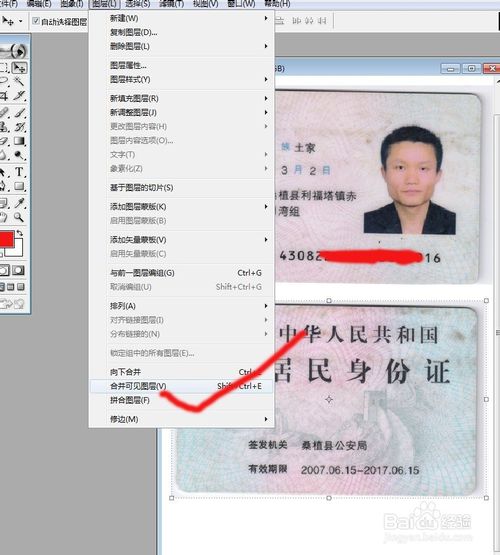The image size is (500, 555).
Task: Open the 选择(S) menu
Action: click(138, 4)
